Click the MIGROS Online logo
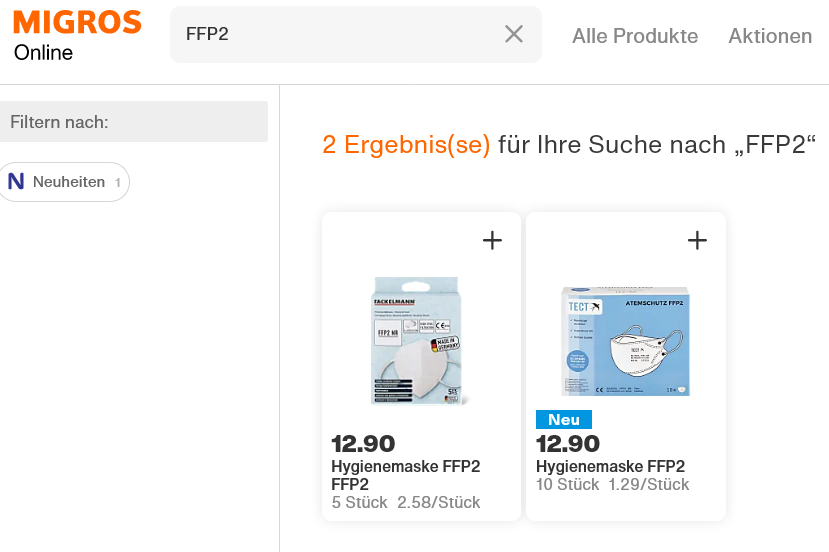Screen dimensions: 829x552 tap(77, 35)
